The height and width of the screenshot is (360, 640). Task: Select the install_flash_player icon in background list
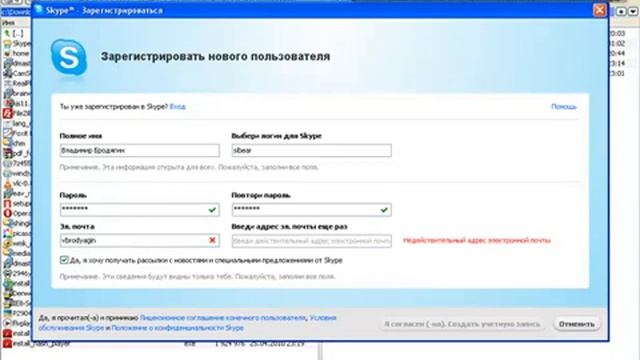click(x=7, y=343)
